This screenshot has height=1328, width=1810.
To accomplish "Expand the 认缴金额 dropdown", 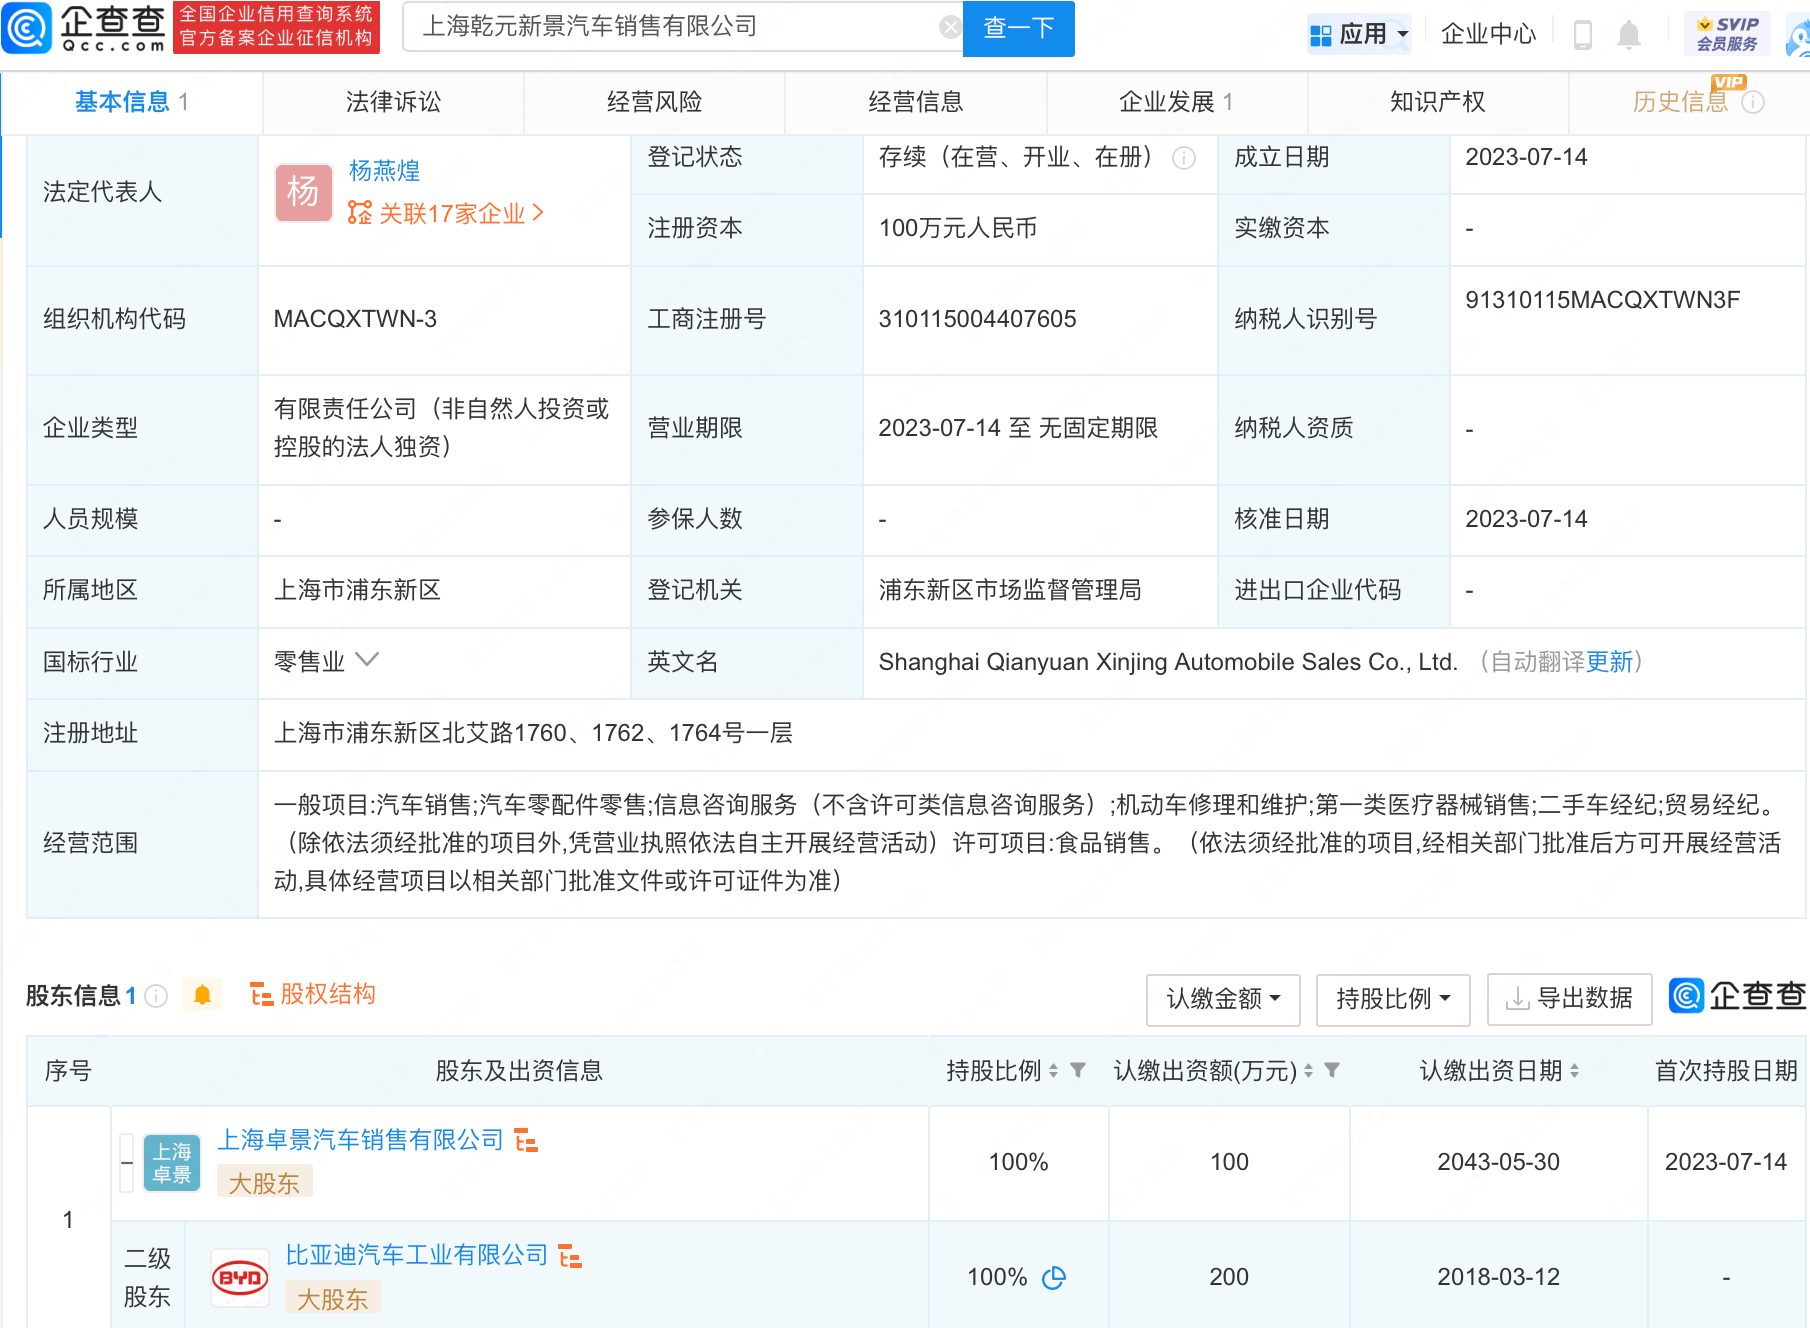I will (1222, 999).
